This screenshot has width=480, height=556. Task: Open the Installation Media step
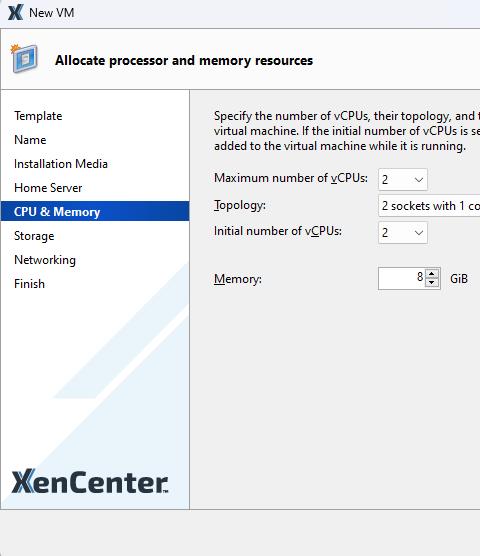point(61,164)
